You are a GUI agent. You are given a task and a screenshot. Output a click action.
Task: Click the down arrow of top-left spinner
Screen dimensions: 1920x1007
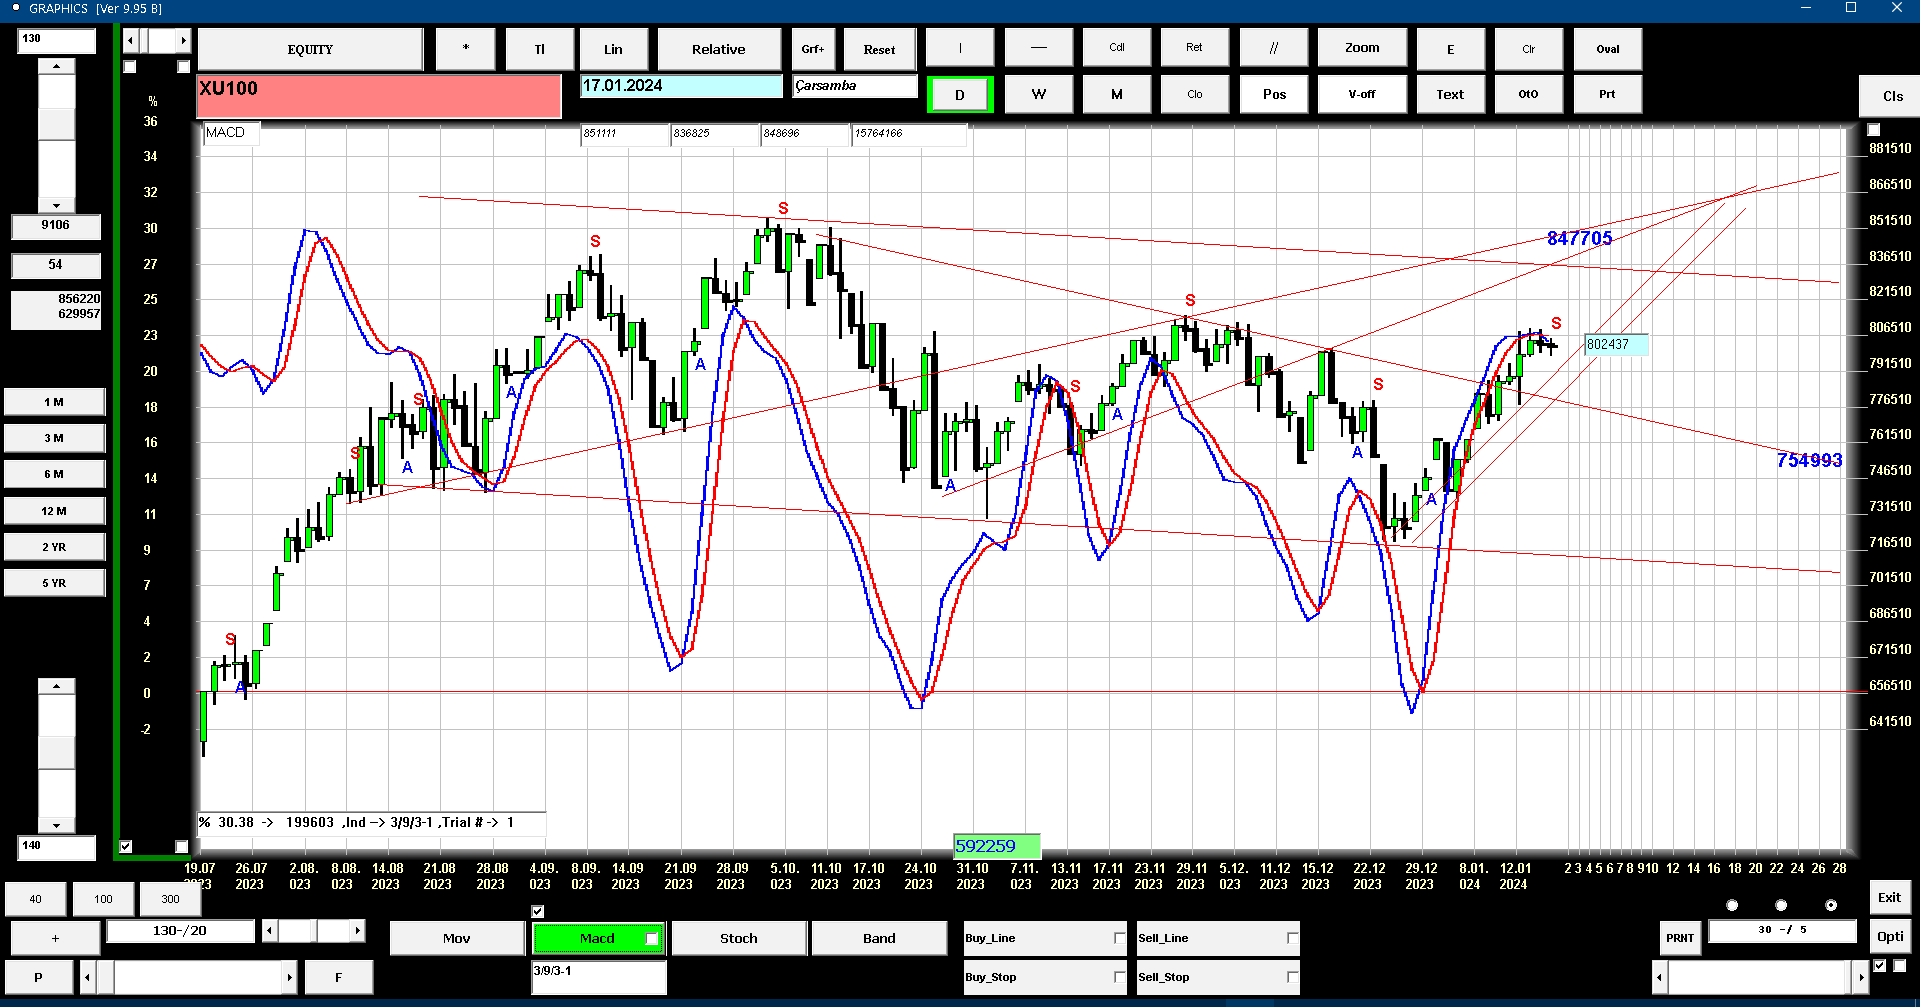click(56, 205)
